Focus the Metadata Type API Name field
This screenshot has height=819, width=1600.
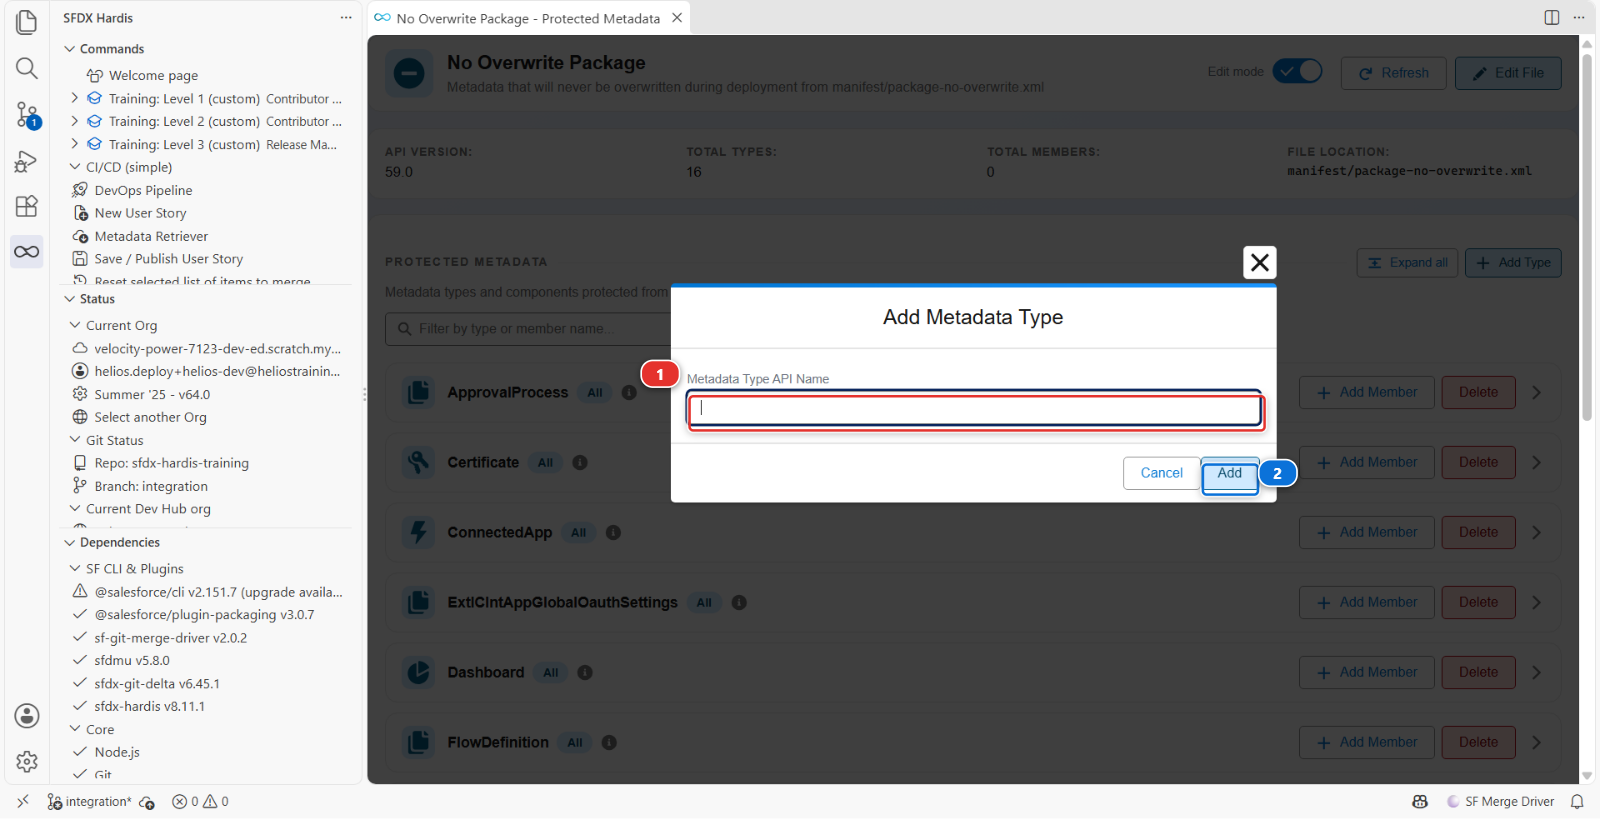click(975, 409)
